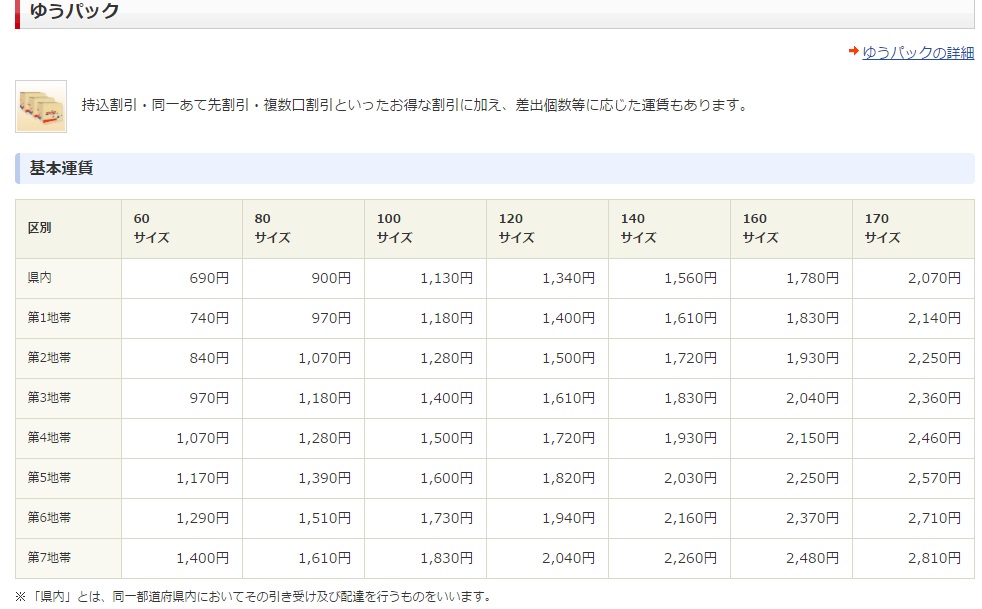The height and width of the screenshot is (609, 982).
Task: Click the 60サイズ column header
Action: pyautogui.click(x=182, y=229)
